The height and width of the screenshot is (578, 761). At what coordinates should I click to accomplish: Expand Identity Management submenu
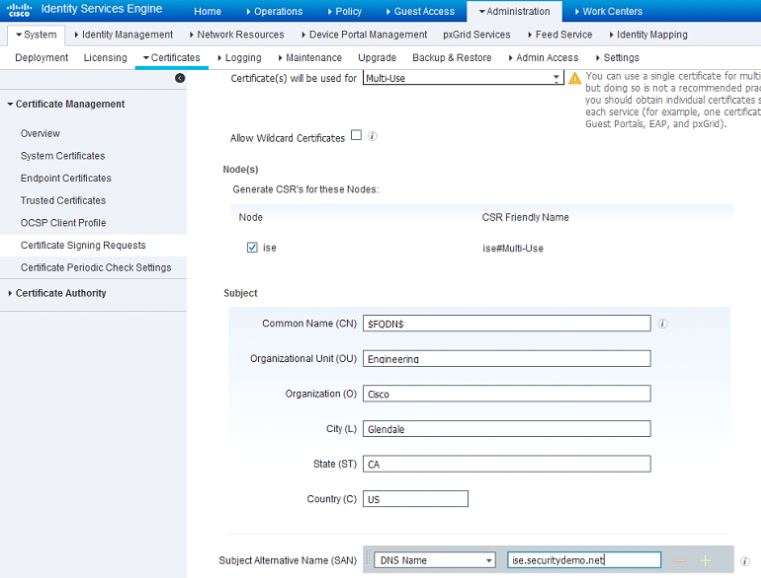tap(123, 34)
